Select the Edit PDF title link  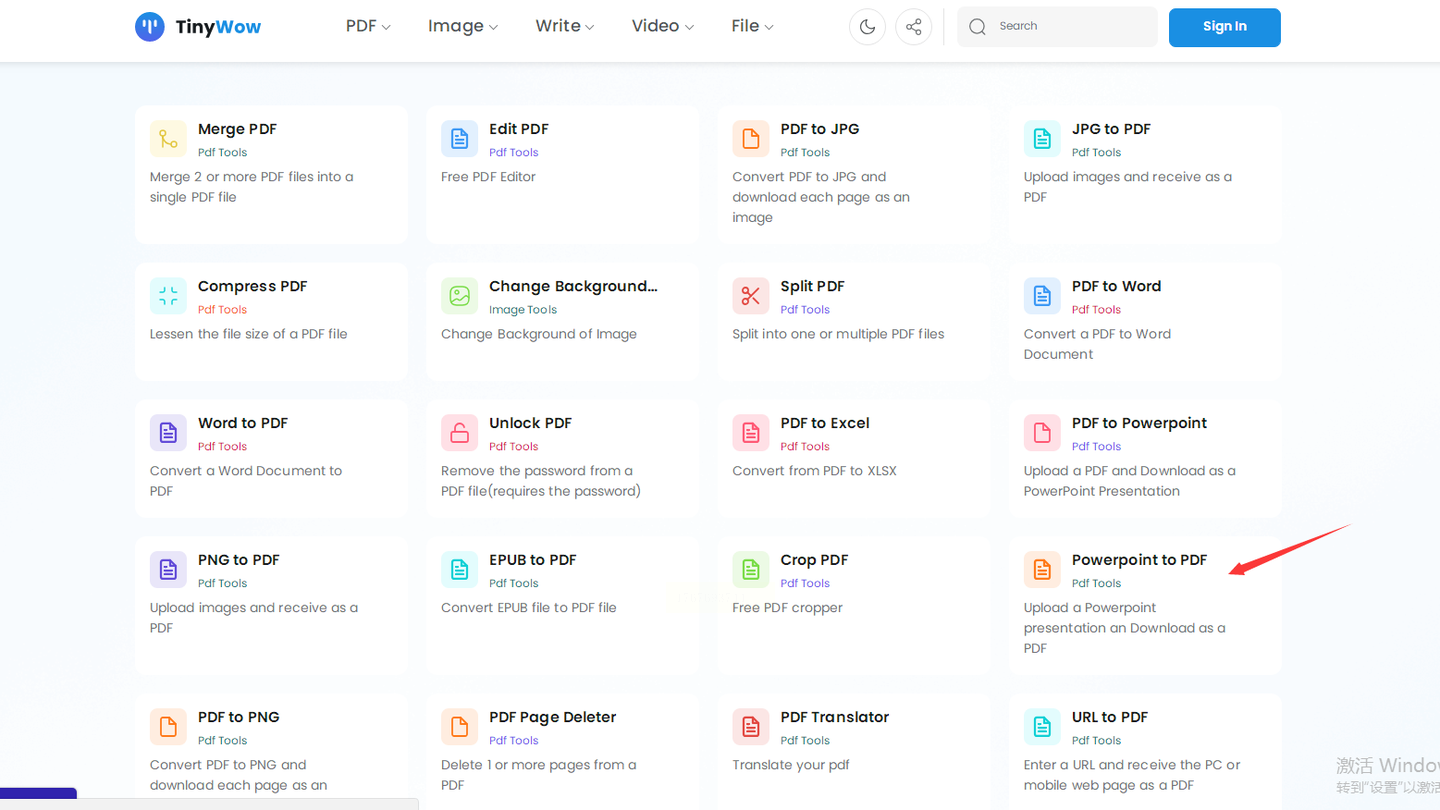(518, 129)
